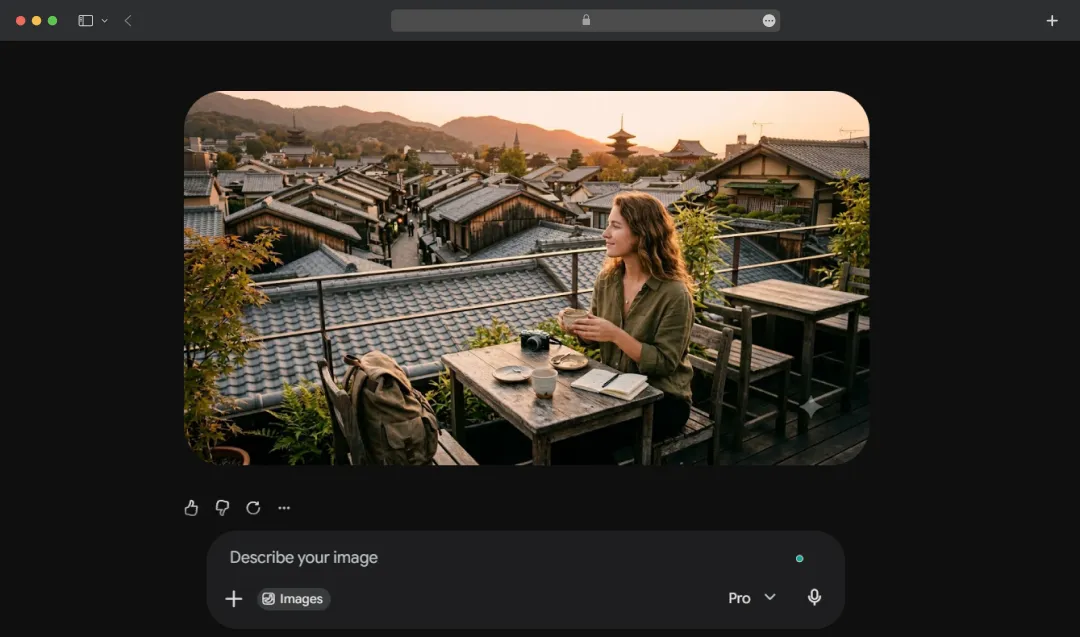1080x637 pixels.
Task: Click the lock icon in address bar
Action: tap(586, 20)
